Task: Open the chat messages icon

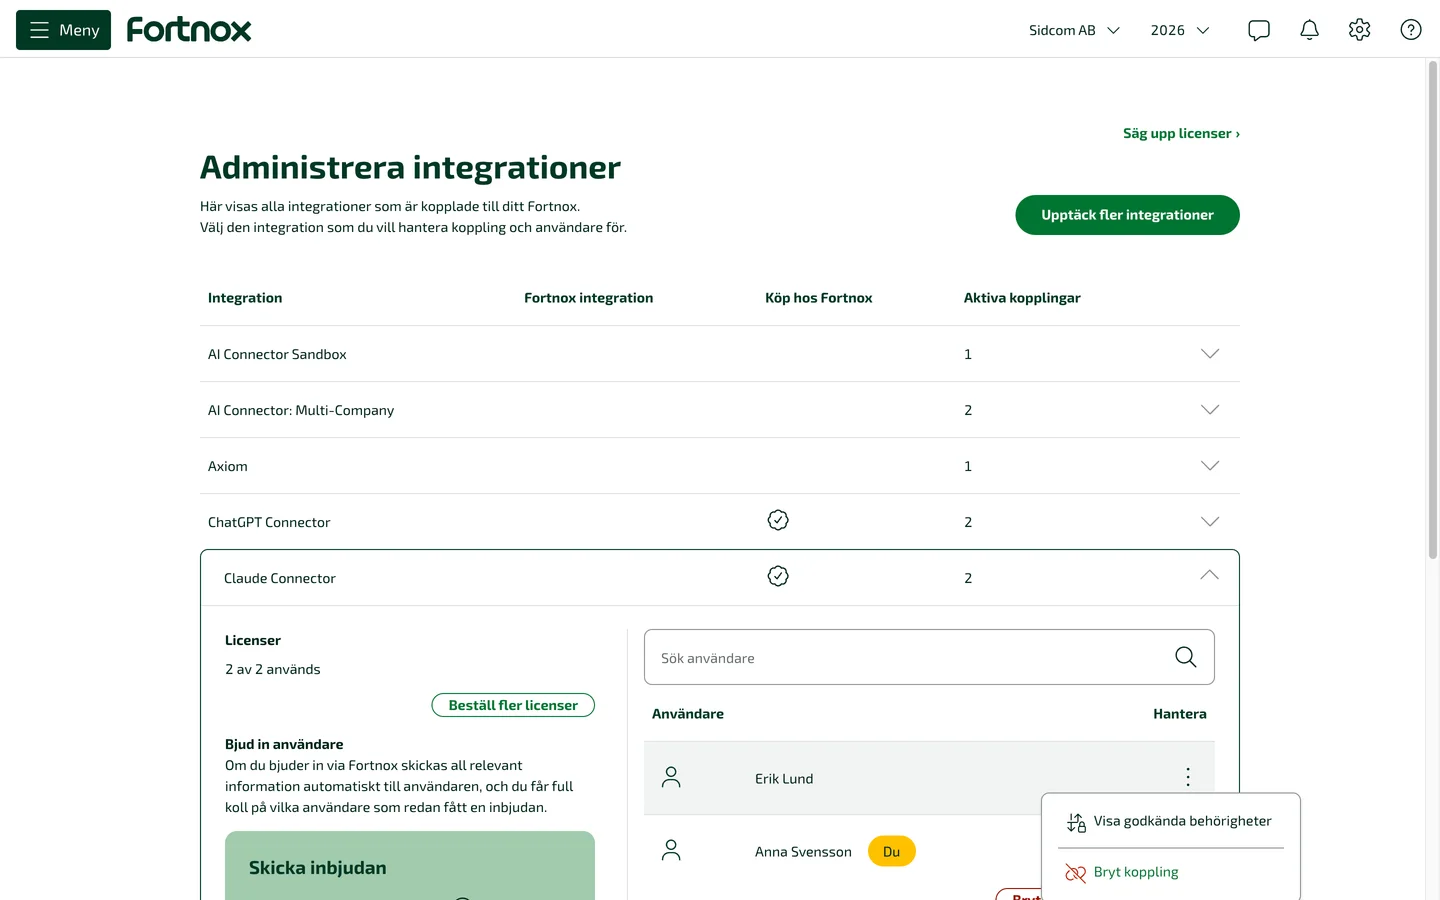Action: coord(1259,30)
